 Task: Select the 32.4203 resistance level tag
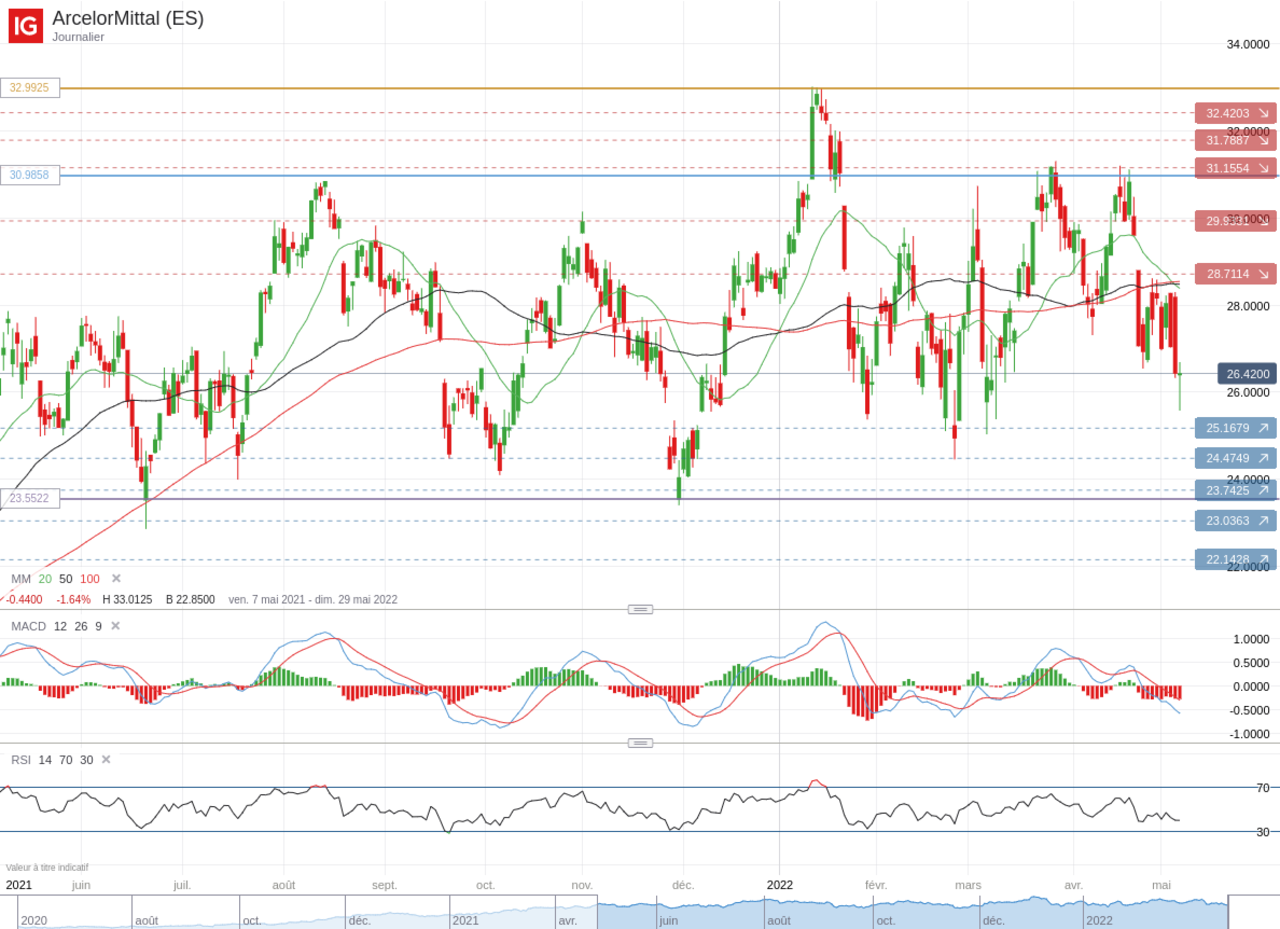pyautogui.click(x=1235, y=113)
